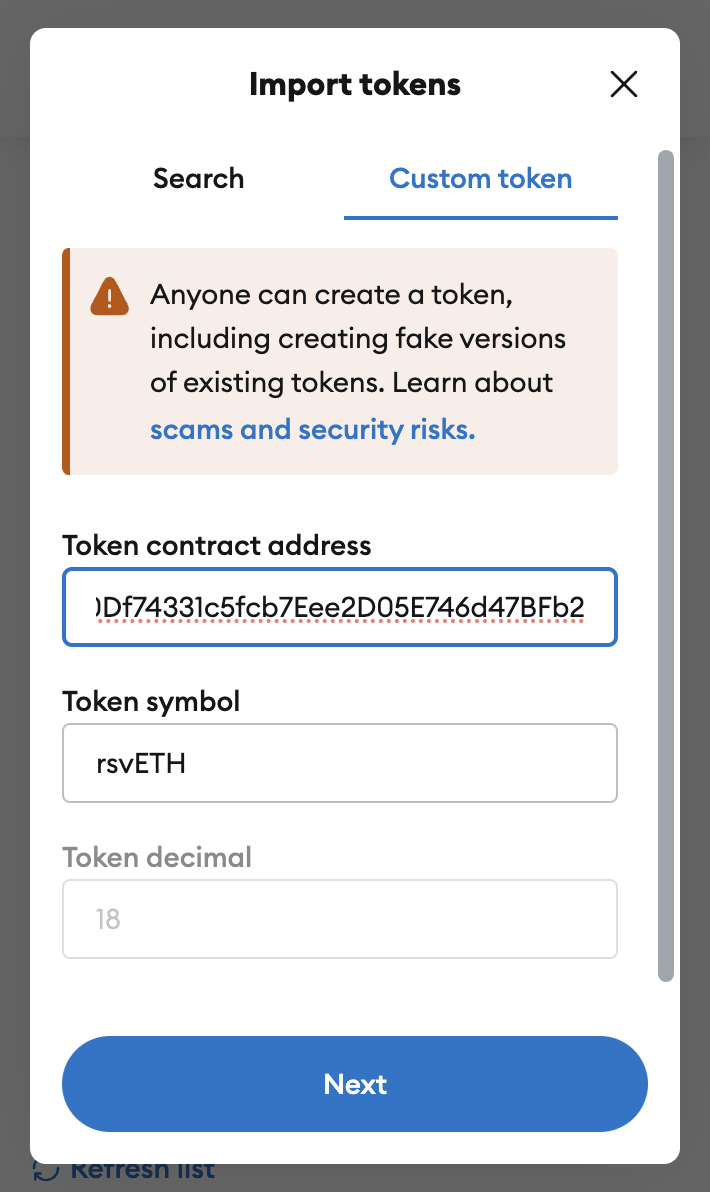Click Refresh list at the bottom
Screen dimensions: 710x1192
pos(143,1168)
